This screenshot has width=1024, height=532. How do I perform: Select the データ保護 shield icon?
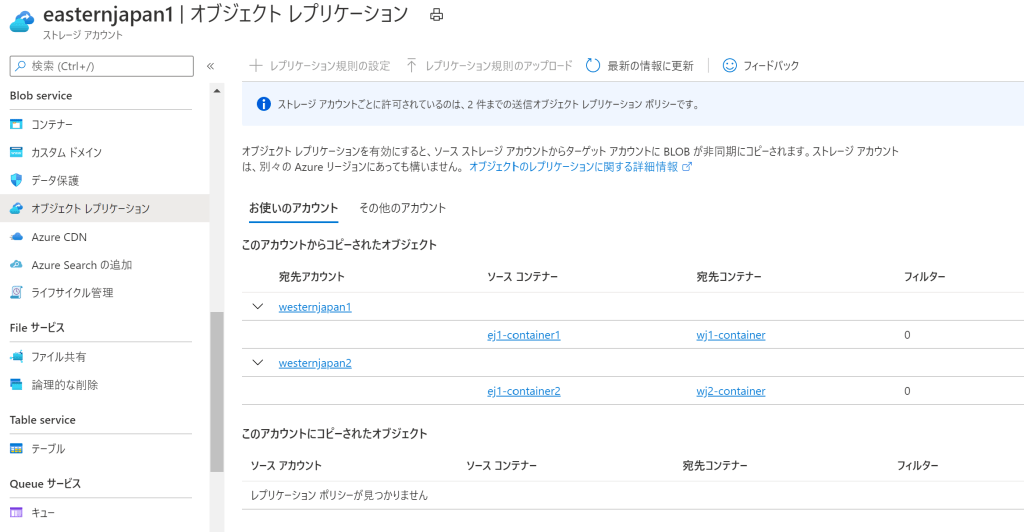(x=16, y=180)
